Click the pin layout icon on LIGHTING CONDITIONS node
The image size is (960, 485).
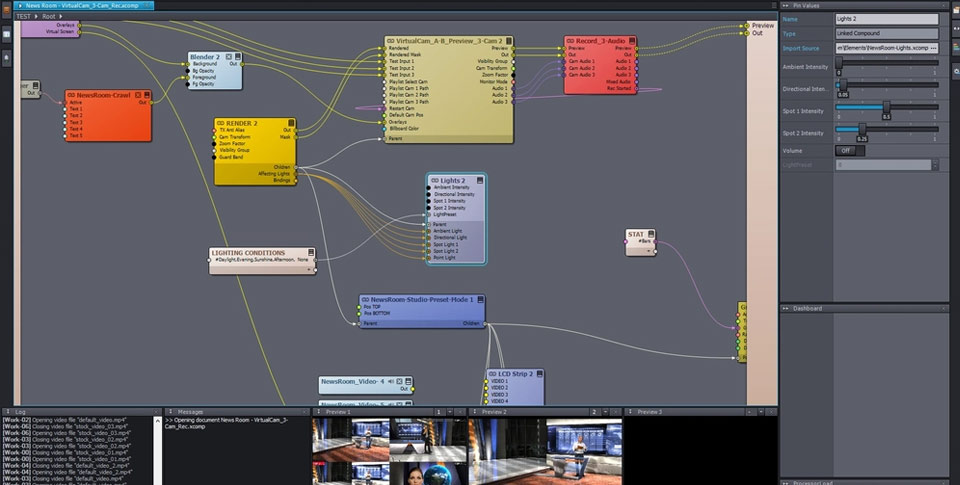pos(311,252)
